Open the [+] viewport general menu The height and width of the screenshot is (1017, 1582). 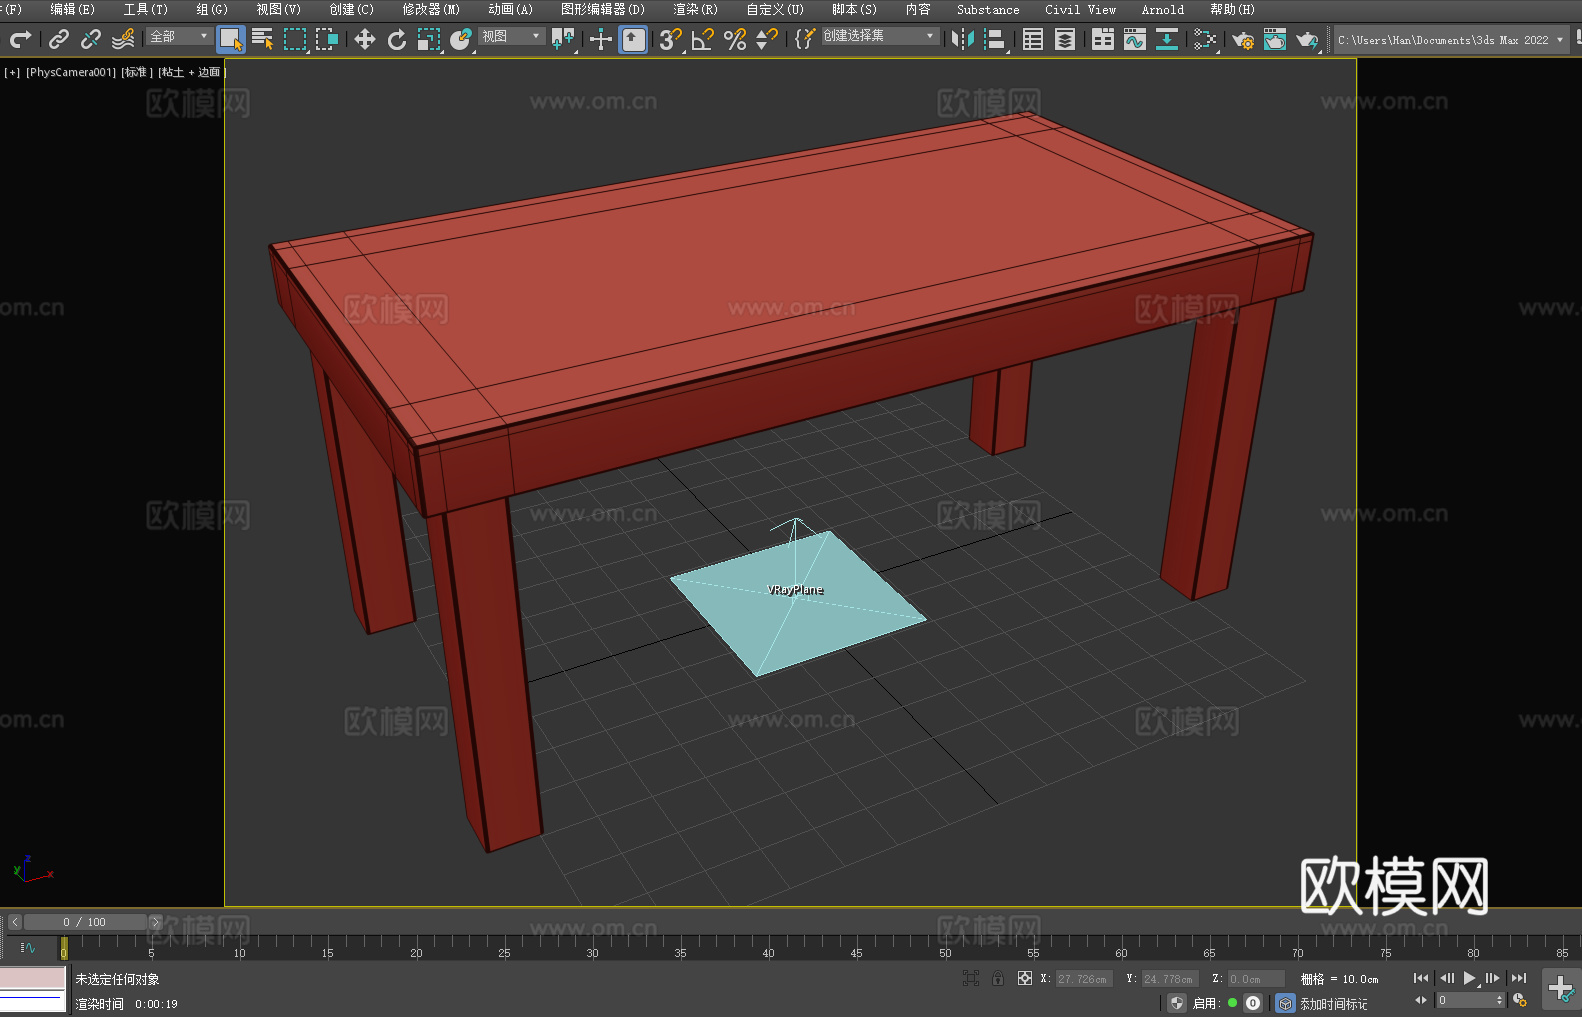[x=12, y=72]
